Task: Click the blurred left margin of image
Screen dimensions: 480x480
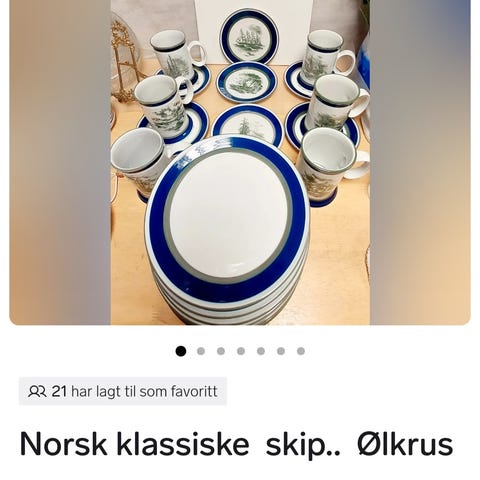Action: tap(60, 162)
